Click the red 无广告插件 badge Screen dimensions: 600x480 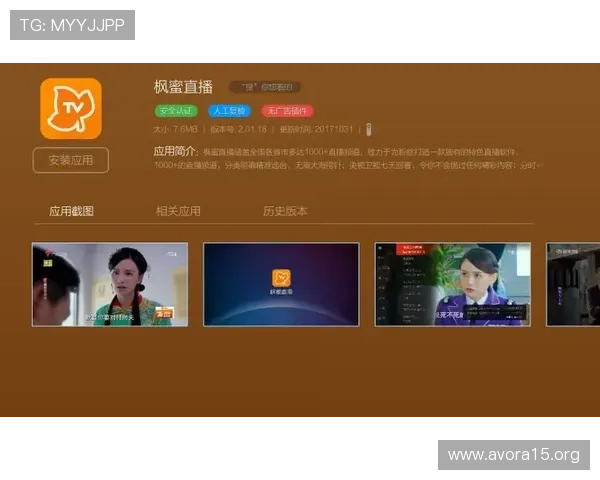(x=287, y=111)
